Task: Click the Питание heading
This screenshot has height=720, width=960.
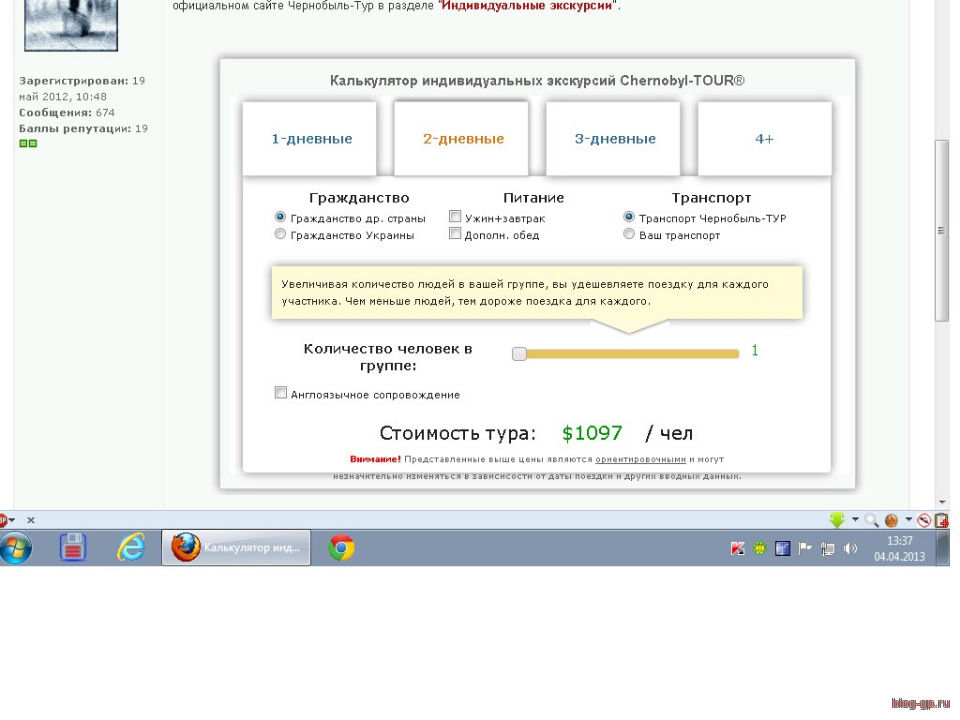Action: point(533,198)
